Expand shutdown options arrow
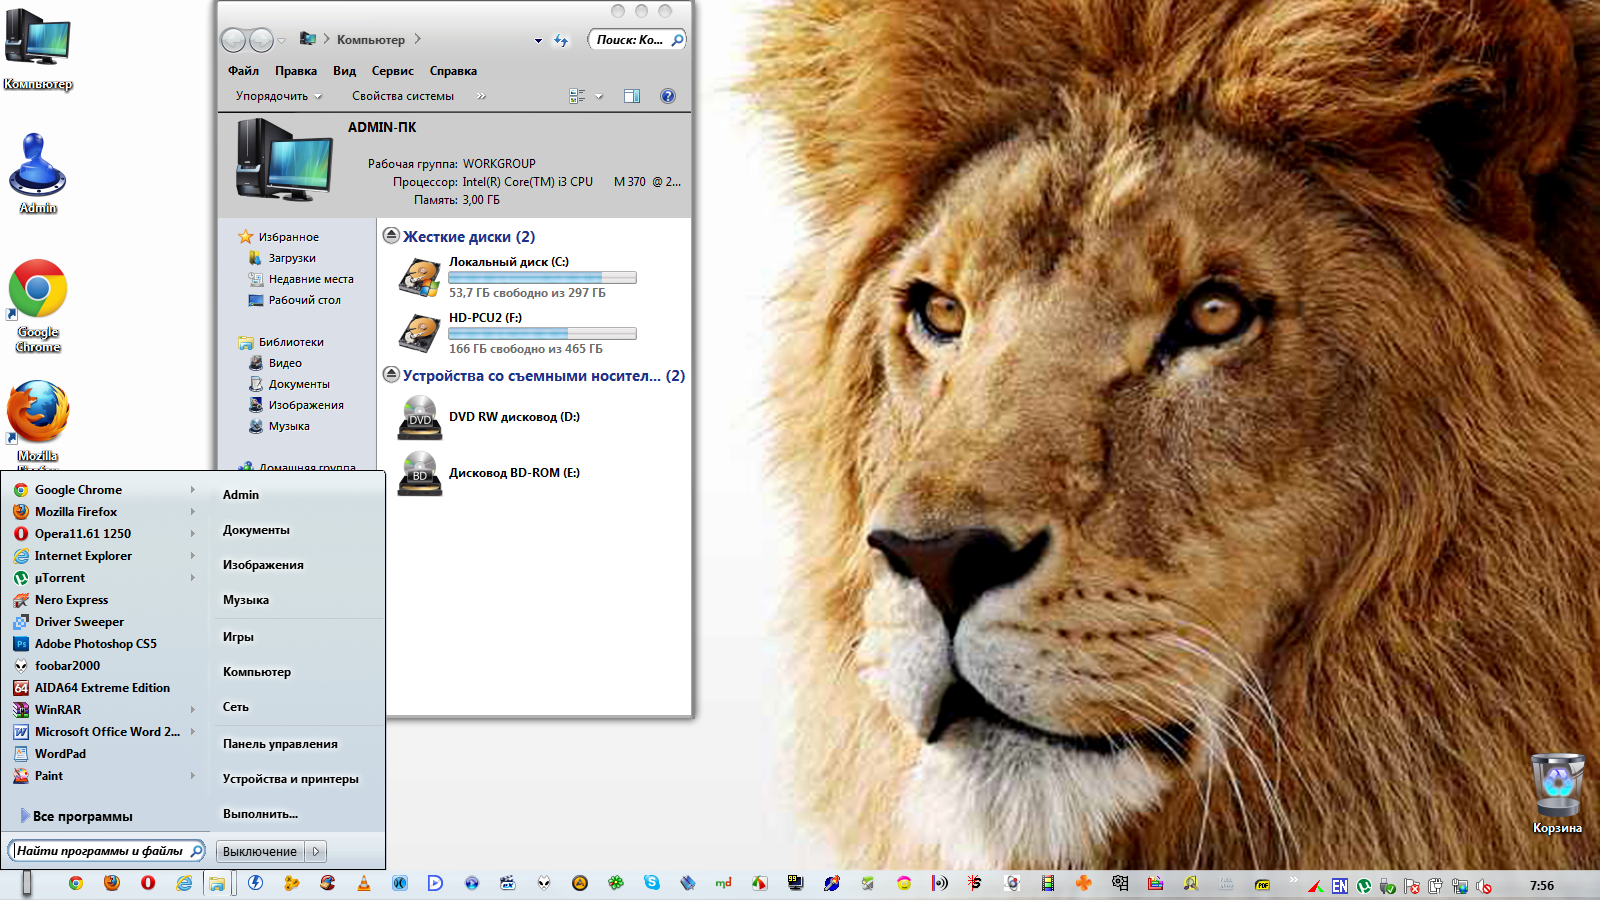 pyautogui.click(x=316, y=852)
